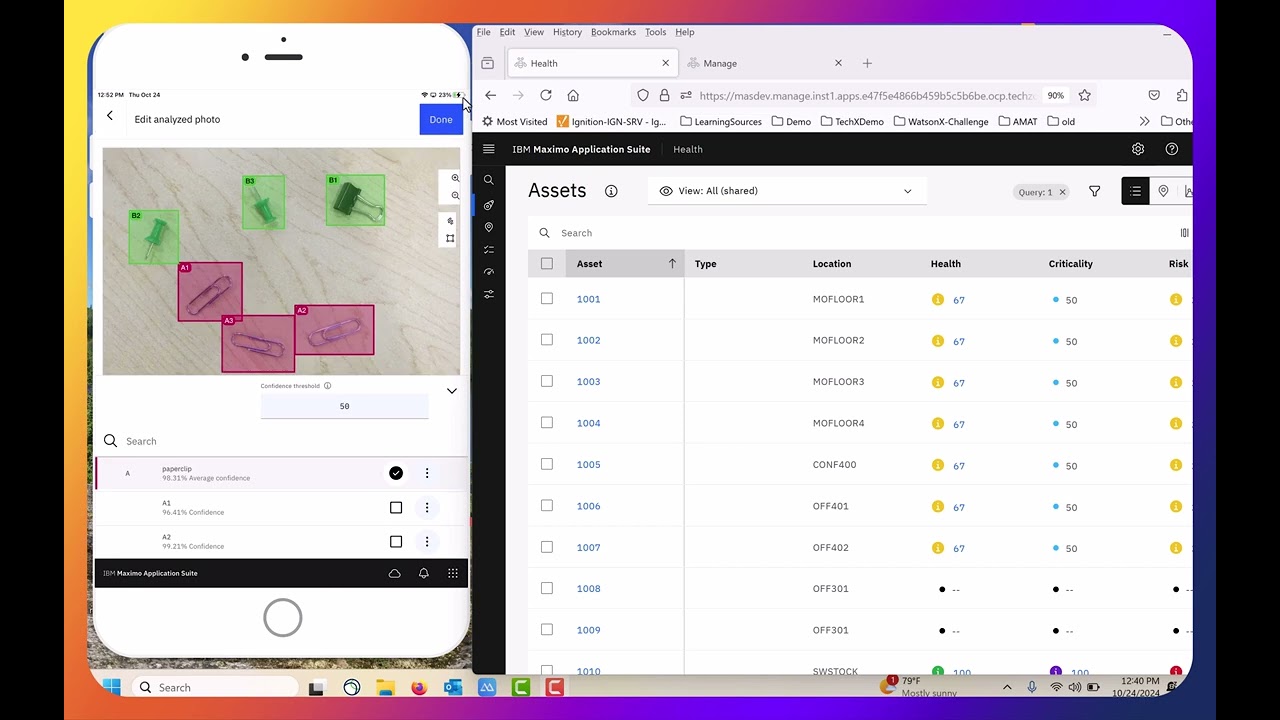Open the WatsonX-Challenge bookmarks folder

point(941,121)
